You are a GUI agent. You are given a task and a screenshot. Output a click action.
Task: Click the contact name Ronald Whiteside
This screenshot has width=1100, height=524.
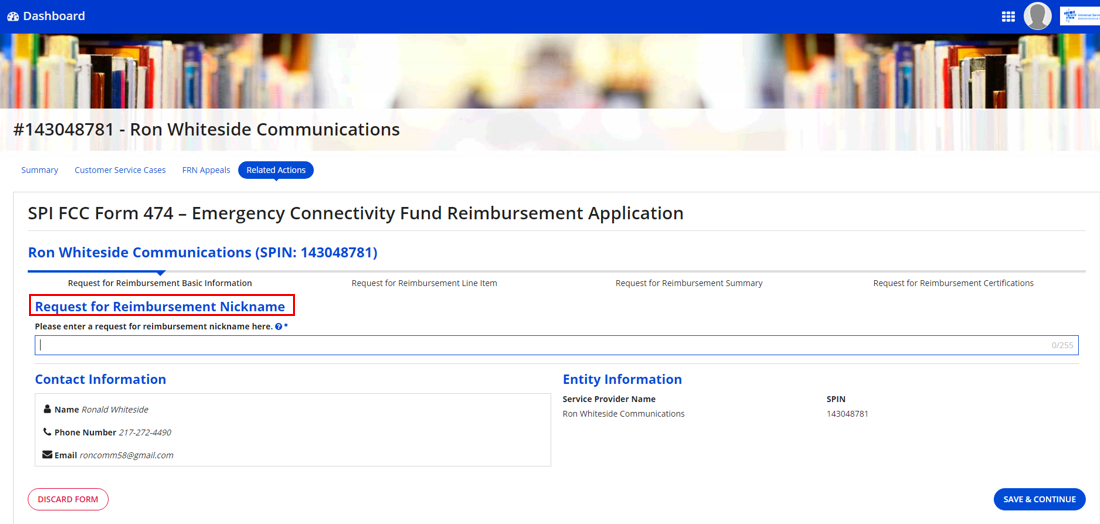point(115,410)
